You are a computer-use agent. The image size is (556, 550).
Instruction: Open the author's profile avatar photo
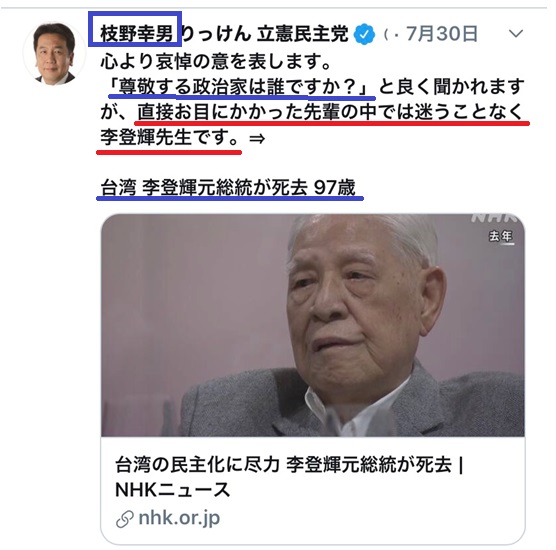click(x=54, y=54)
